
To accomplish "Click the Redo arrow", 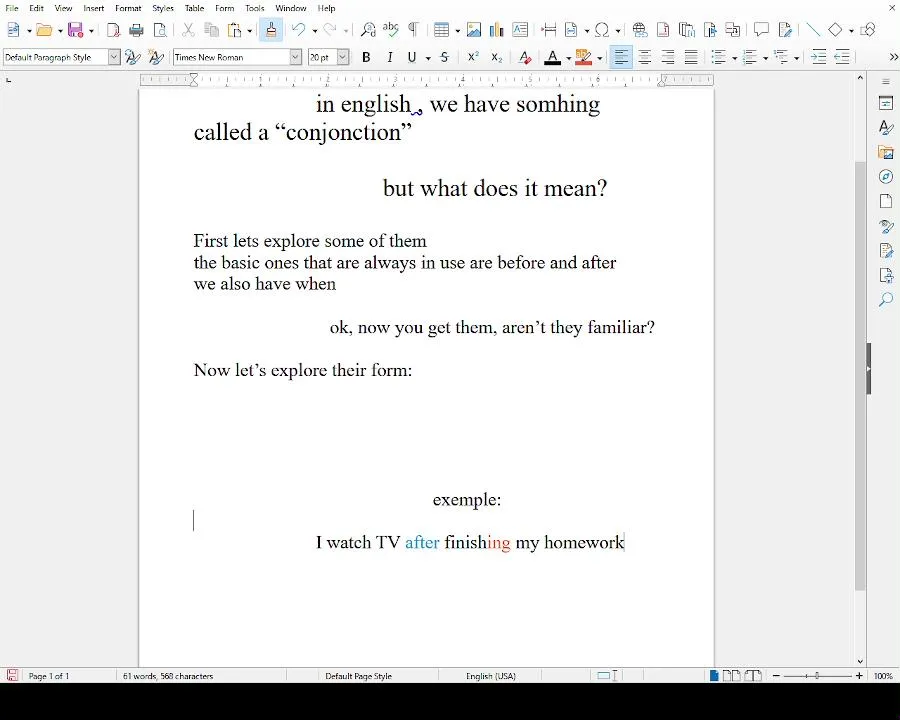I will [330, 30].
